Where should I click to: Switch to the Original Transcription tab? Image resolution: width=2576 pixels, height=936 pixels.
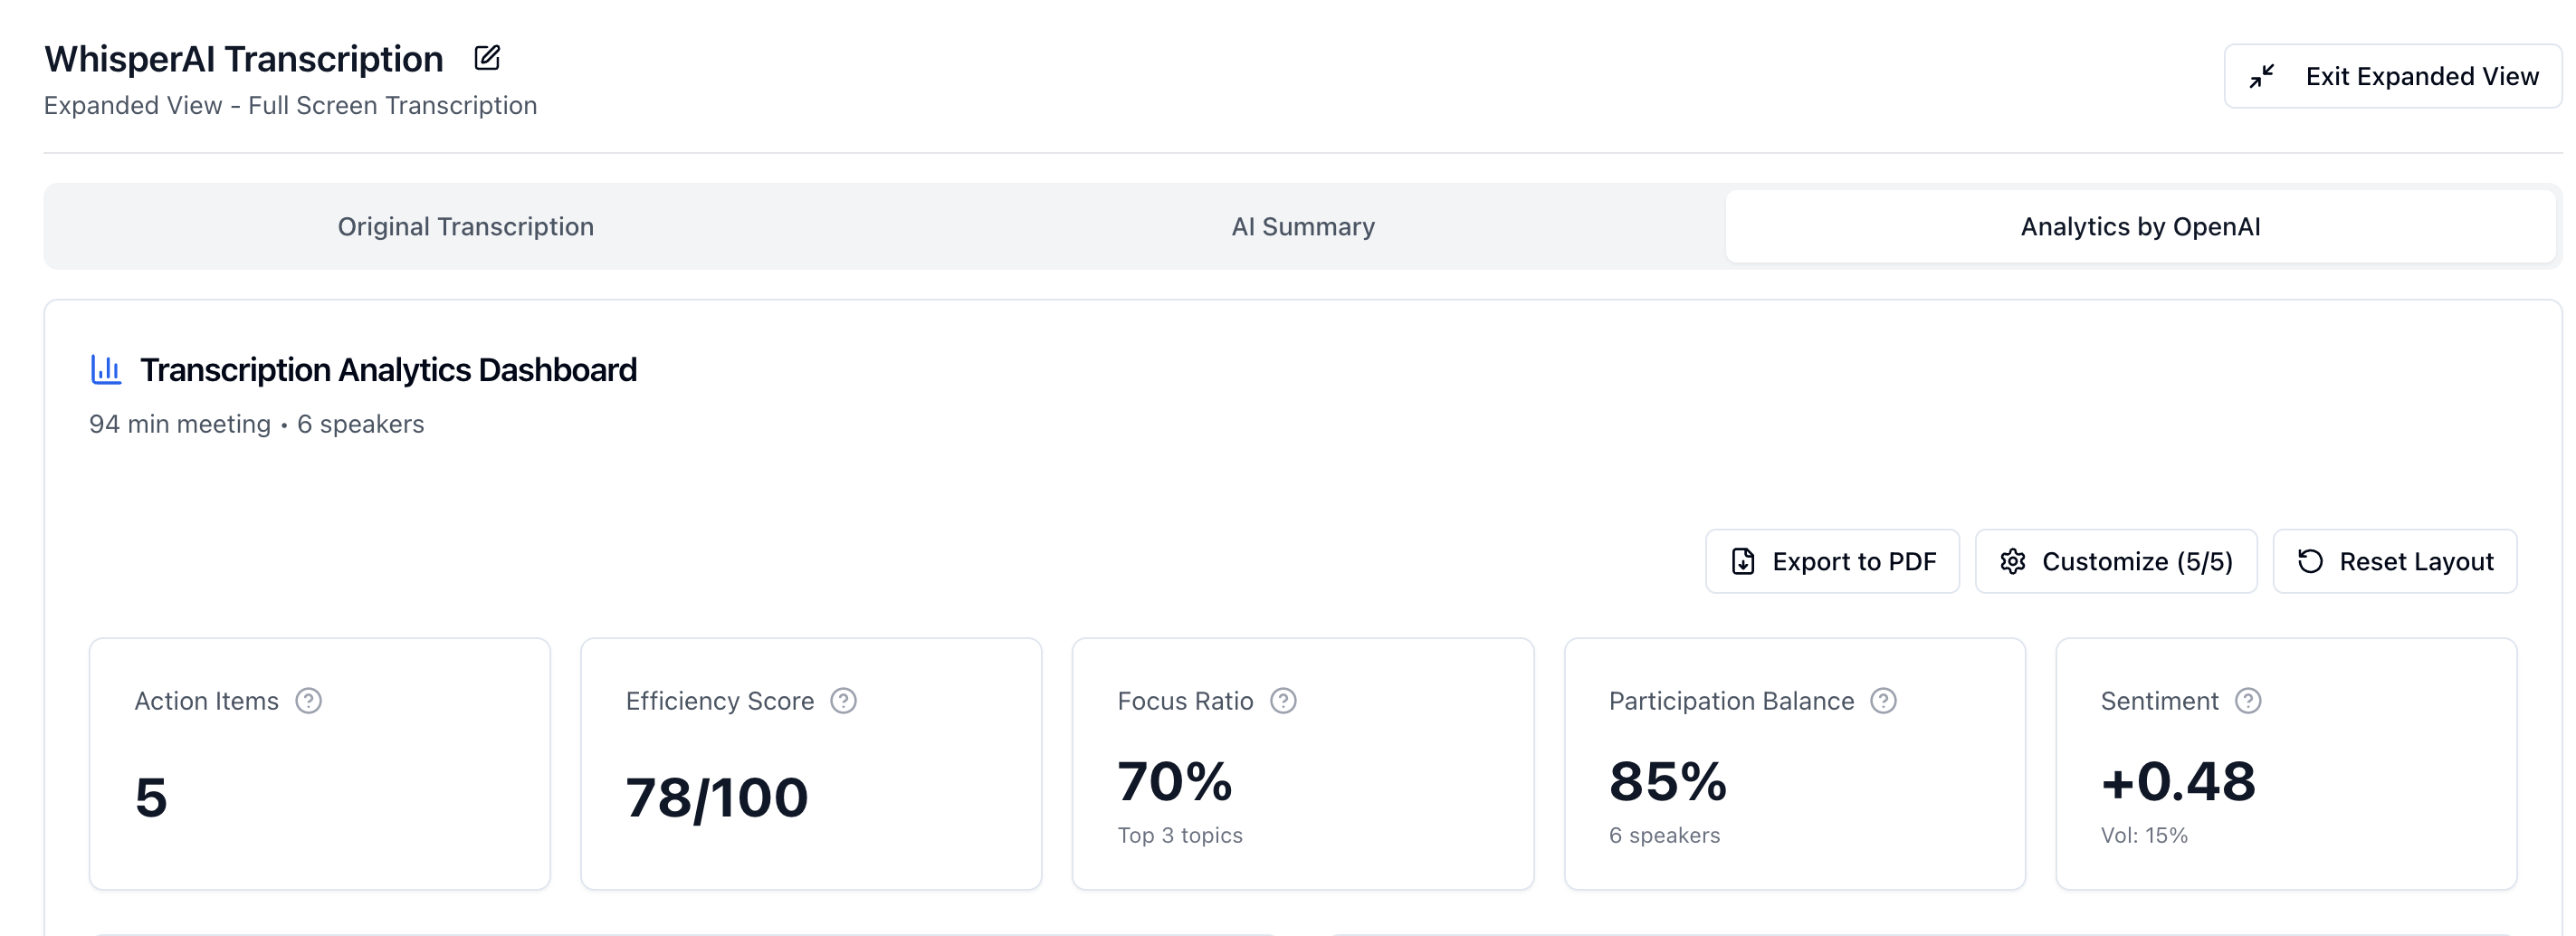[465, 226]
